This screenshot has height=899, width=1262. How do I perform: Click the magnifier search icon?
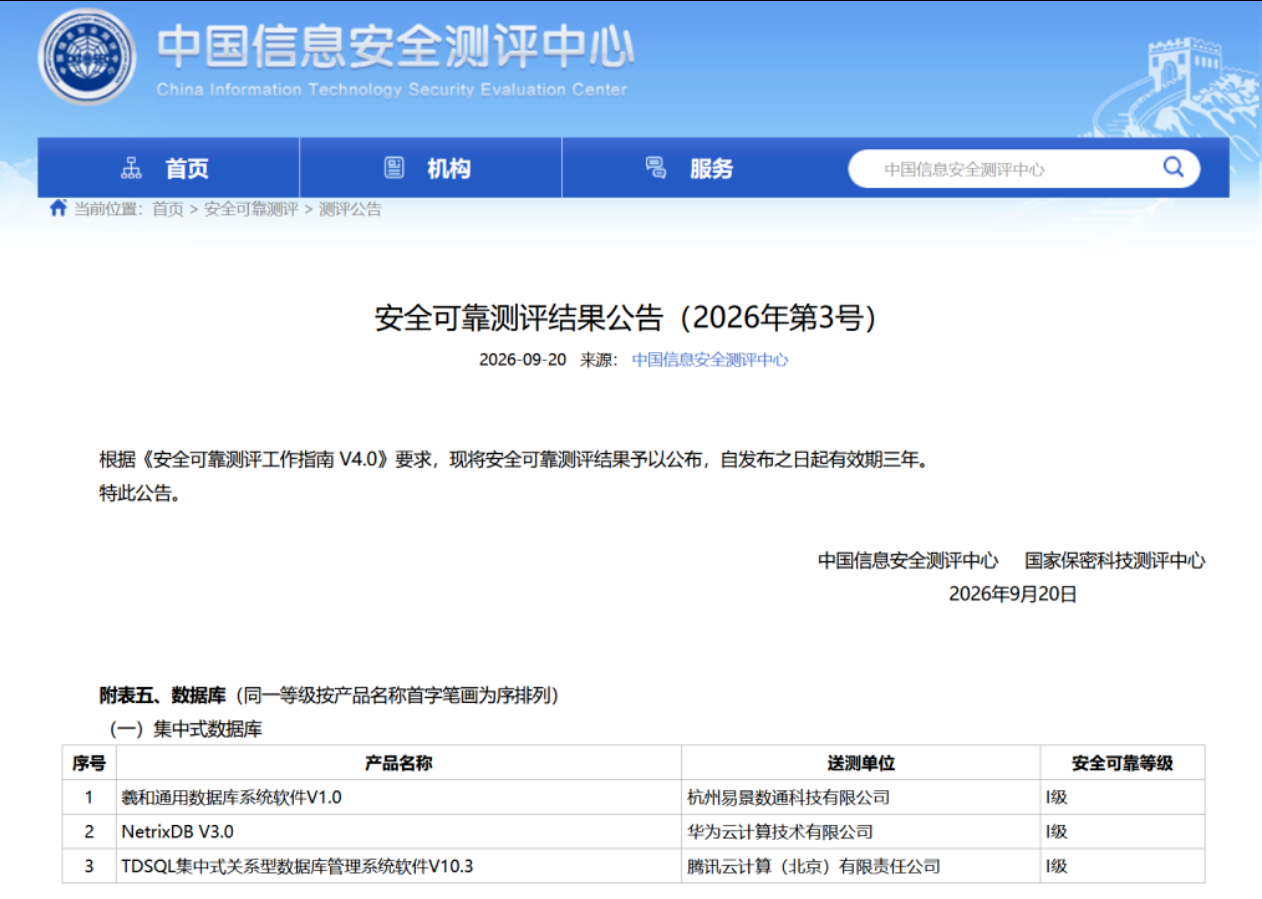click(1173, 167)
